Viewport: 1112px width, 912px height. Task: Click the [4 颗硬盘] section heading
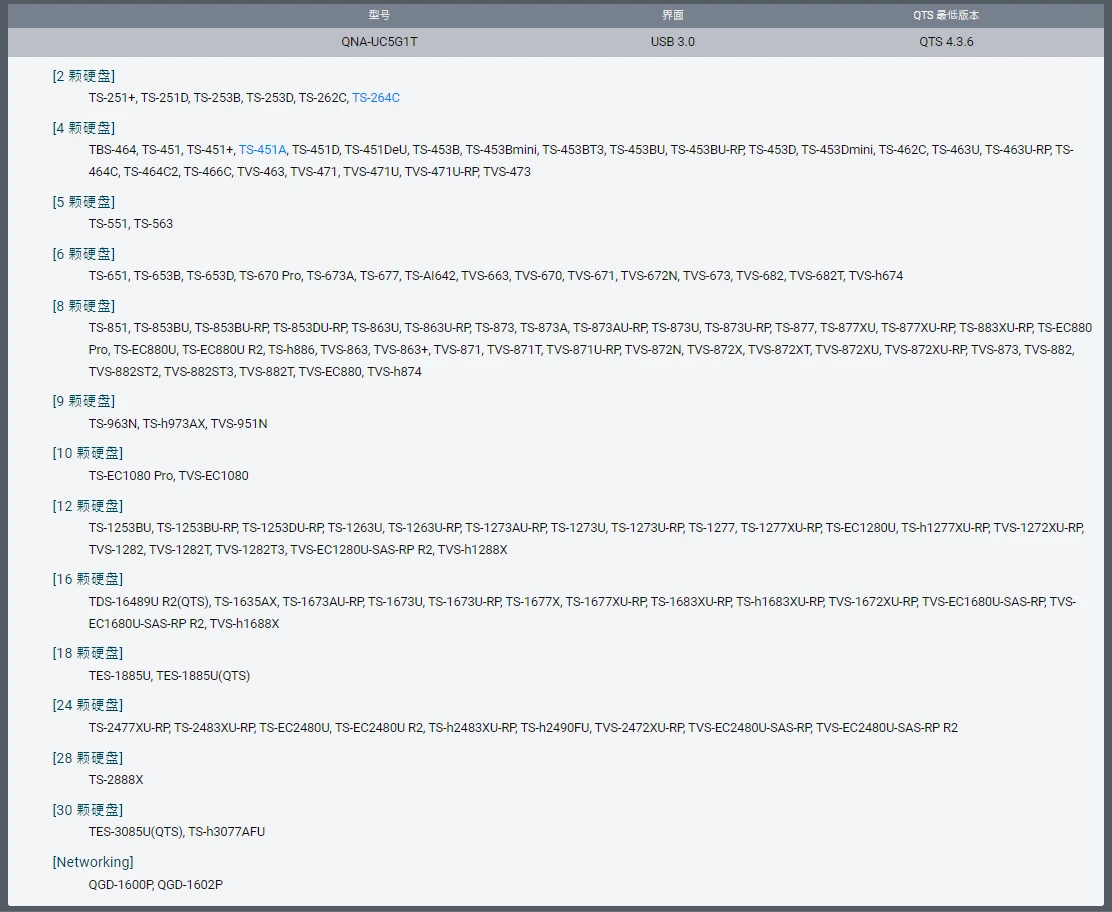84,128
